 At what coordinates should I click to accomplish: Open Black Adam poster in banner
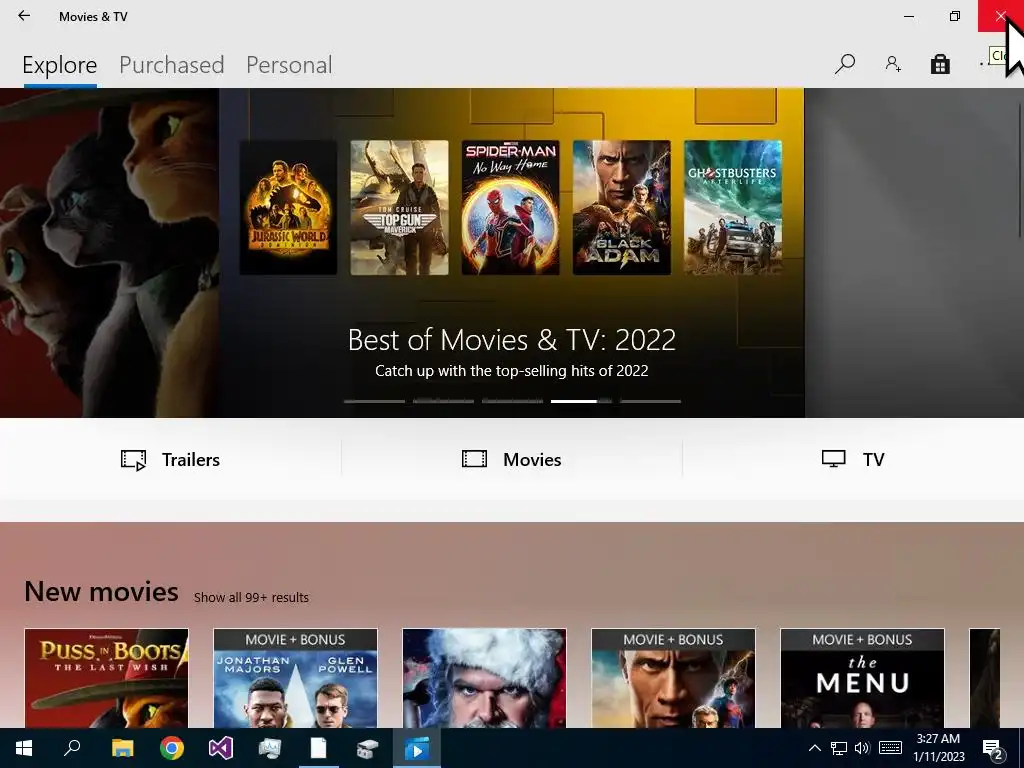tap(622, 208)
